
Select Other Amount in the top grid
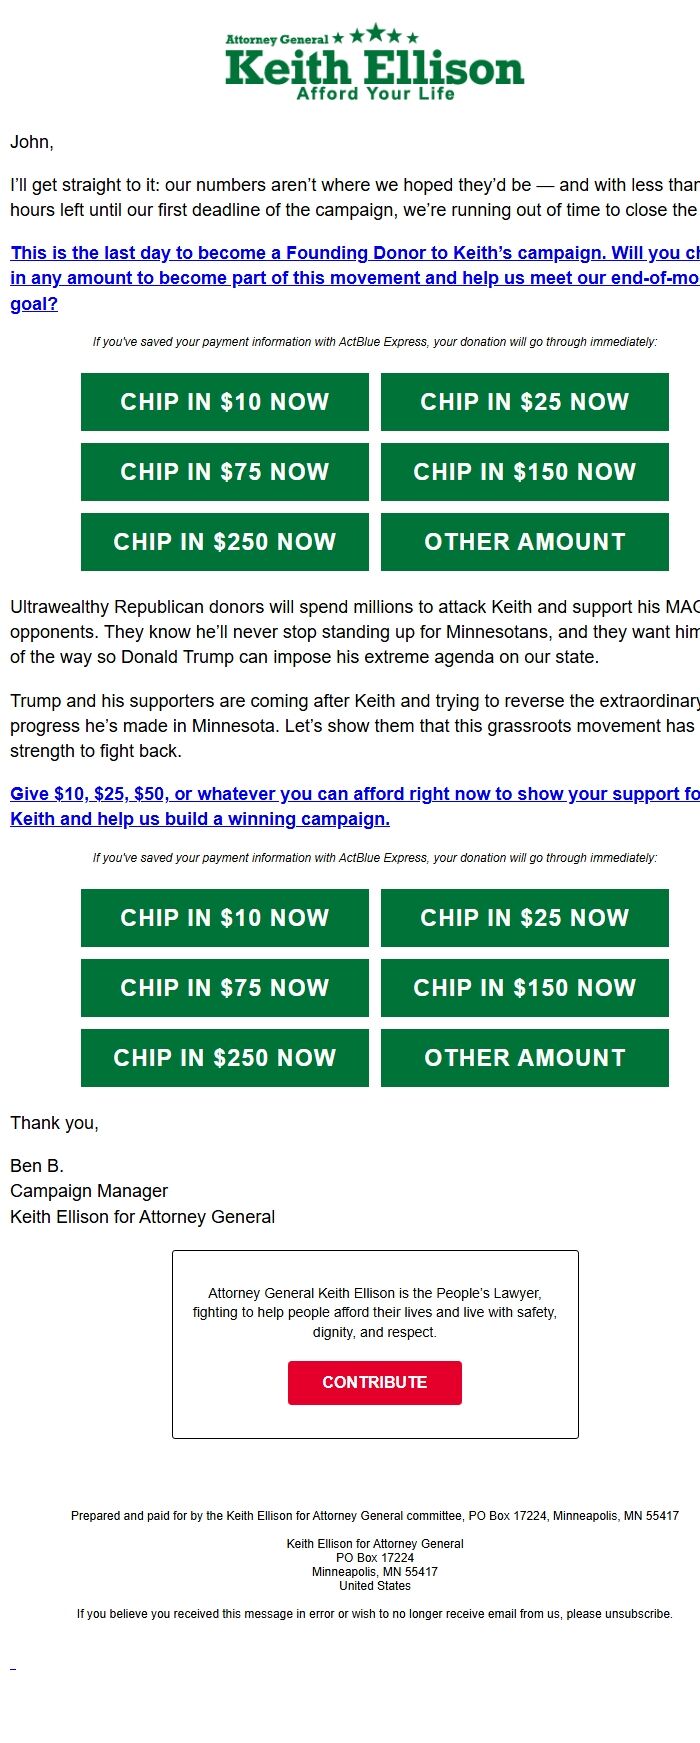click(x=524, y=541)
